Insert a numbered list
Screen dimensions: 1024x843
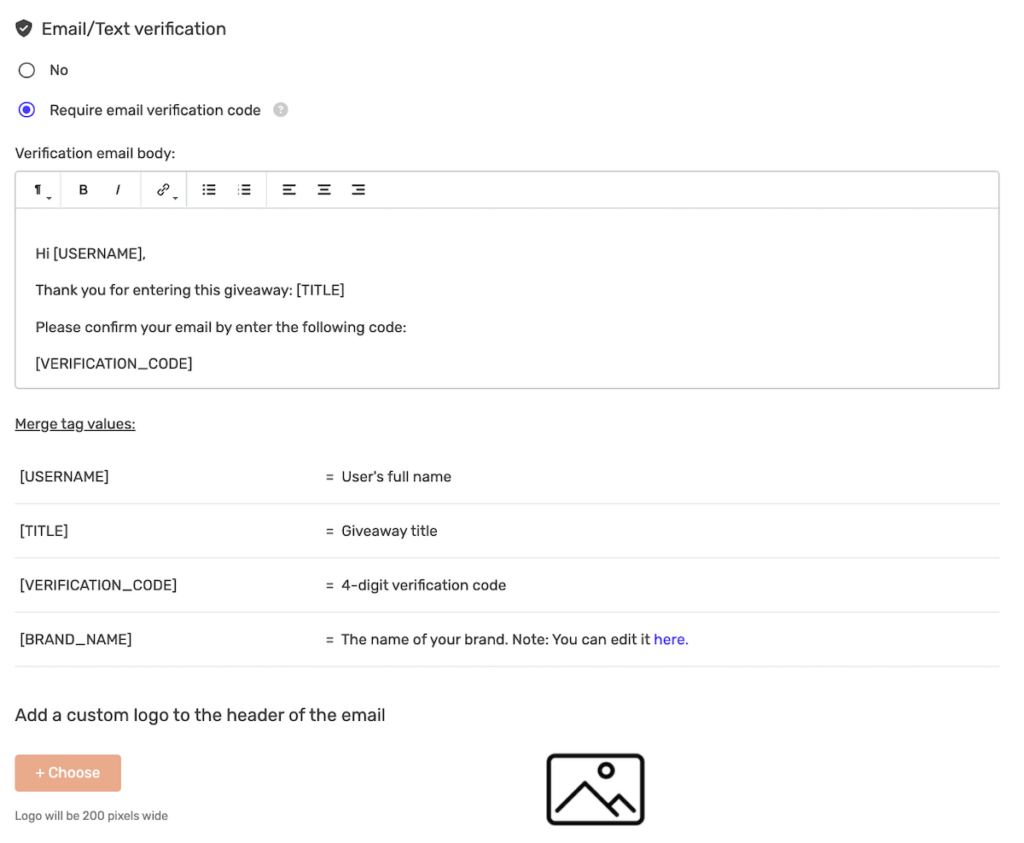(x=244, y=190)
